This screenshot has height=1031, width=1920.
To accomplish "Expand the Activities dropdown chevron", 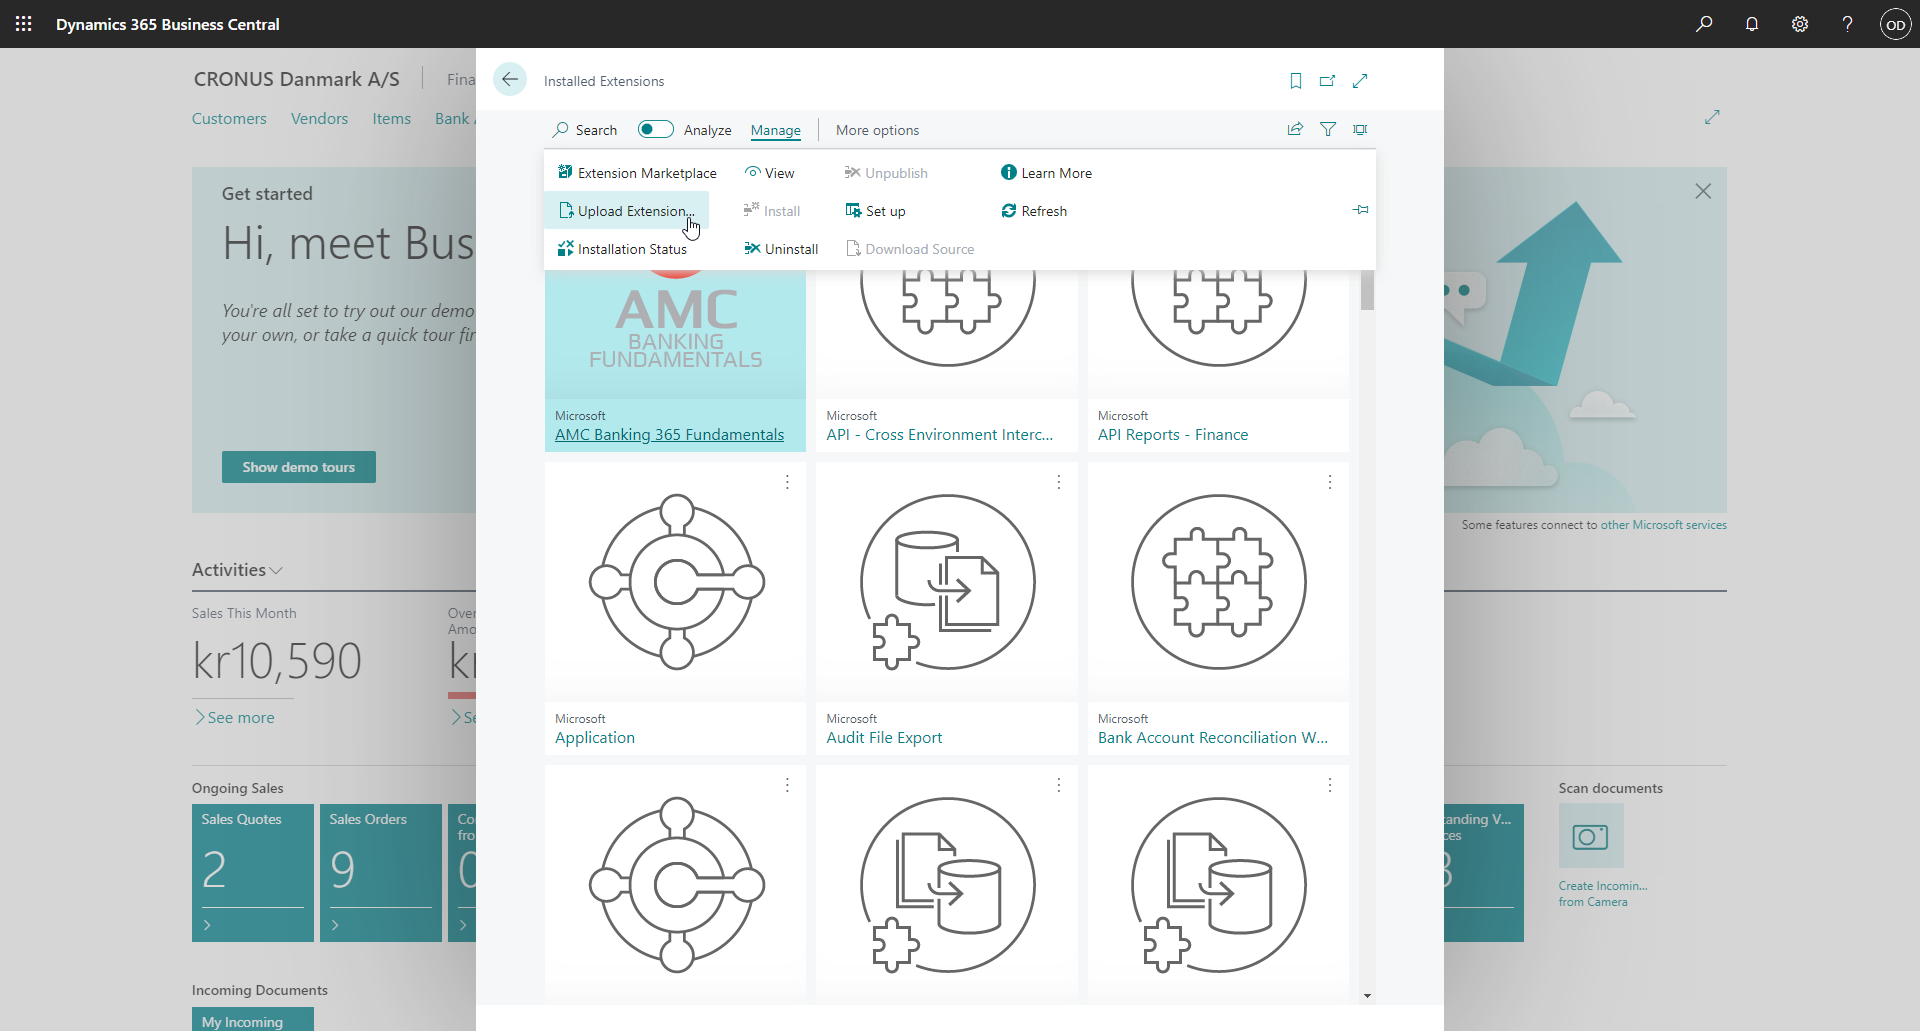I will click(x=276, y=570).
